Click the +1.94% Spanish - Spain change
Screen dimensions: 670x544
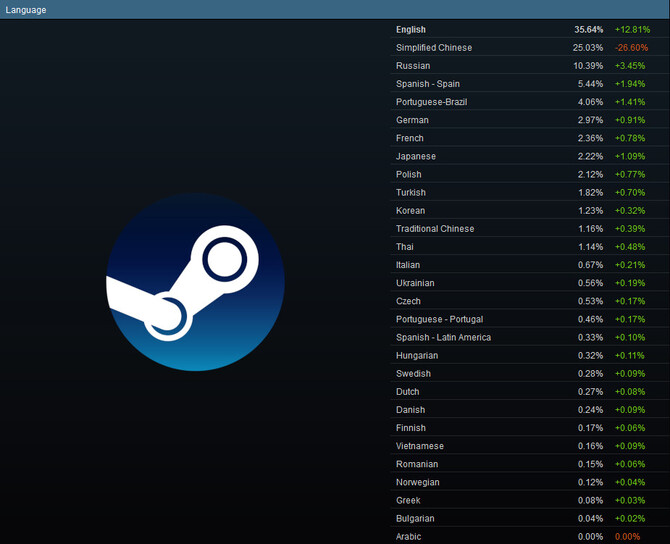pyautogui.click(x=630, y=84)
